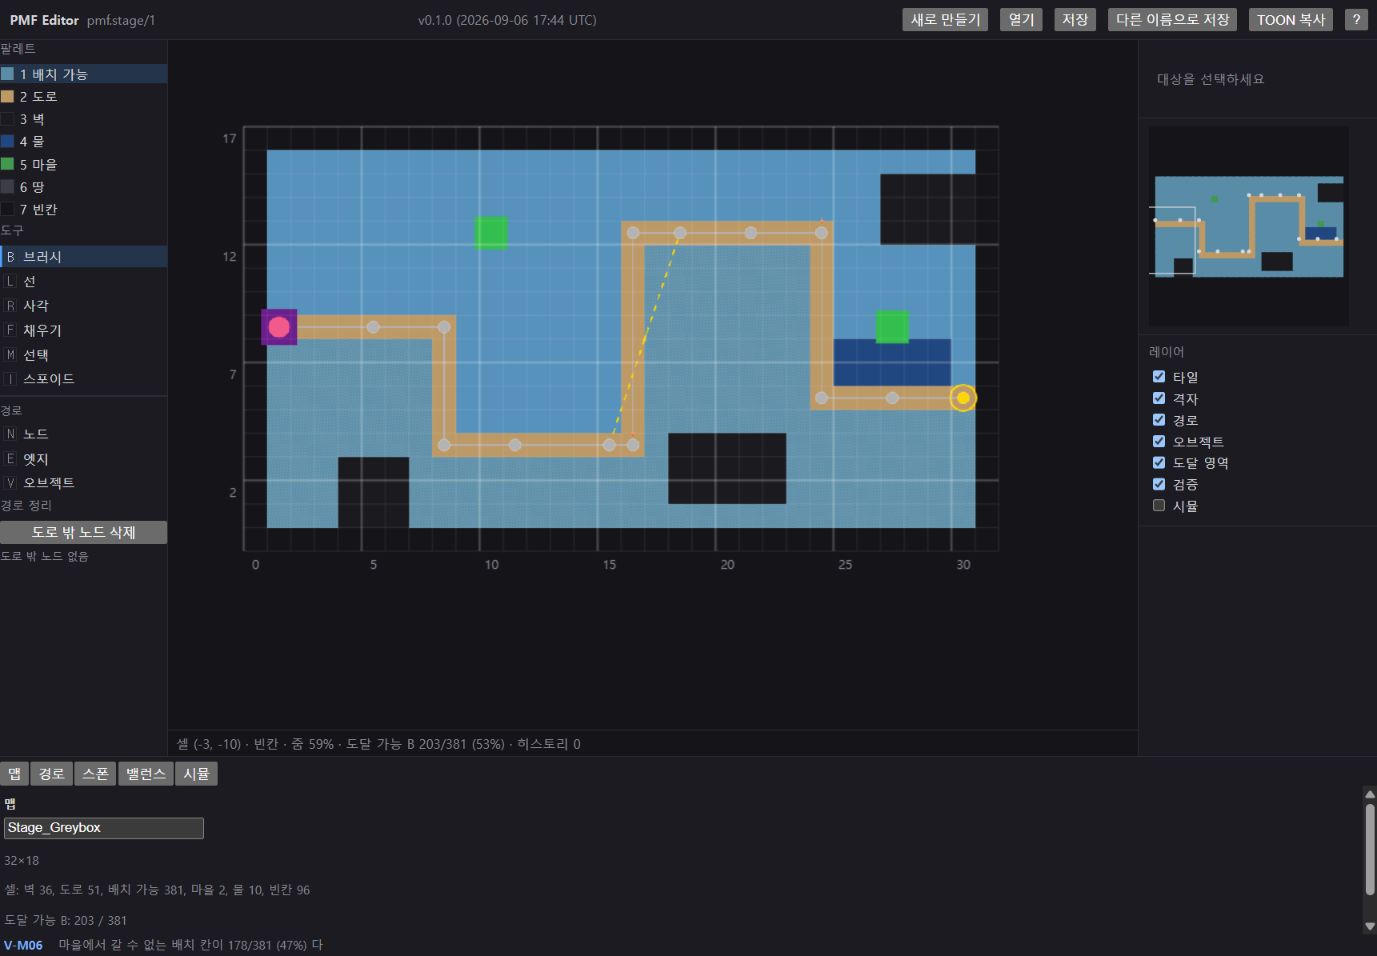Toggle the 경로 layer checkbox
Image resolution: width=1377 pixels, height=956 pixels.
tap(1159, 420)
